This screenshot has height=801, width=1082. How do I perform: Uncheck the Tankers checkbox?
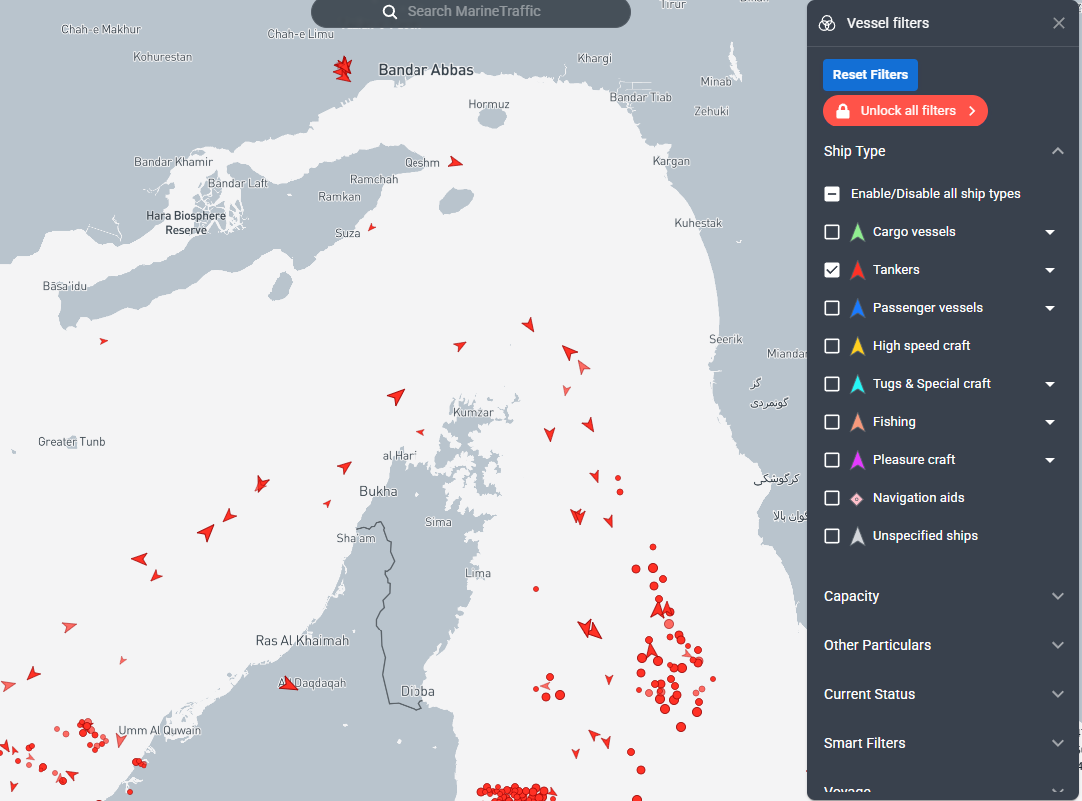pos(832,270)
